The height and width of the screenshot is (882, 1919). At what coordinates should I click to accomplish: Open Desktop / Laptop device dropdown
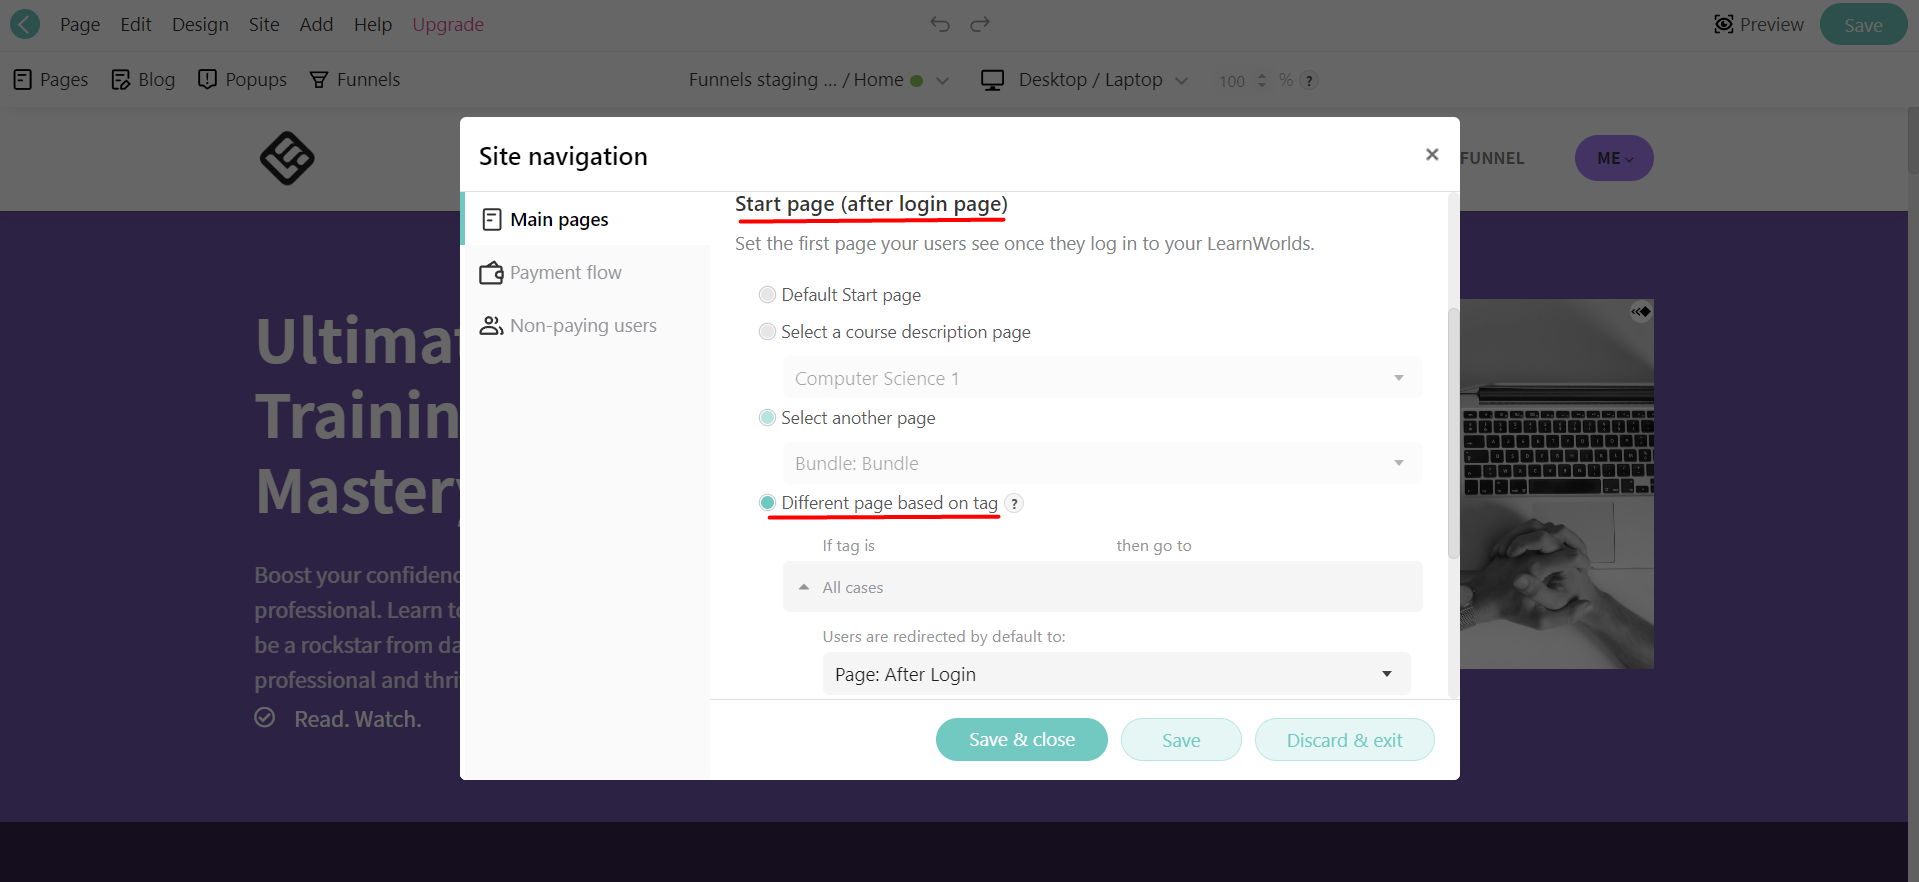tap(1103, 80)
